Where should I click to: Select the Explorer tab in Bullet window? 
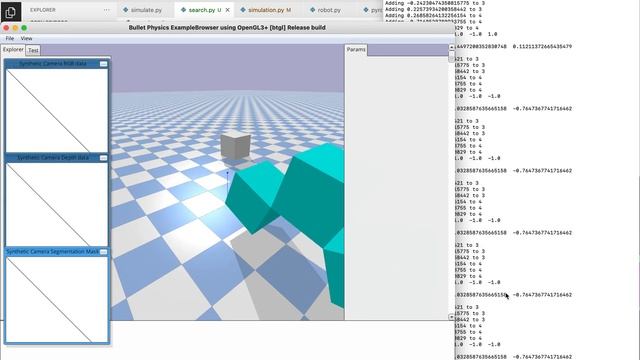pos(13,49)
